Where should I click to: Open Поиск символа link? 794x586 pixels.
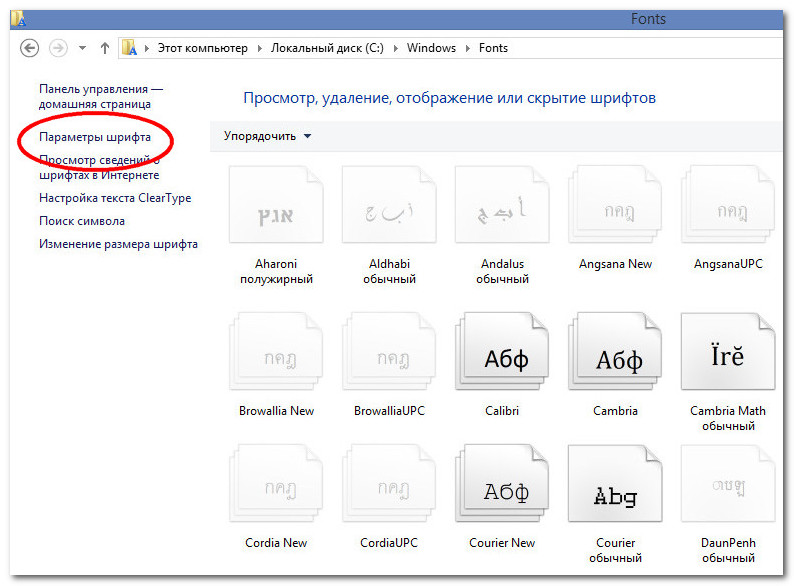coord(82,221)
